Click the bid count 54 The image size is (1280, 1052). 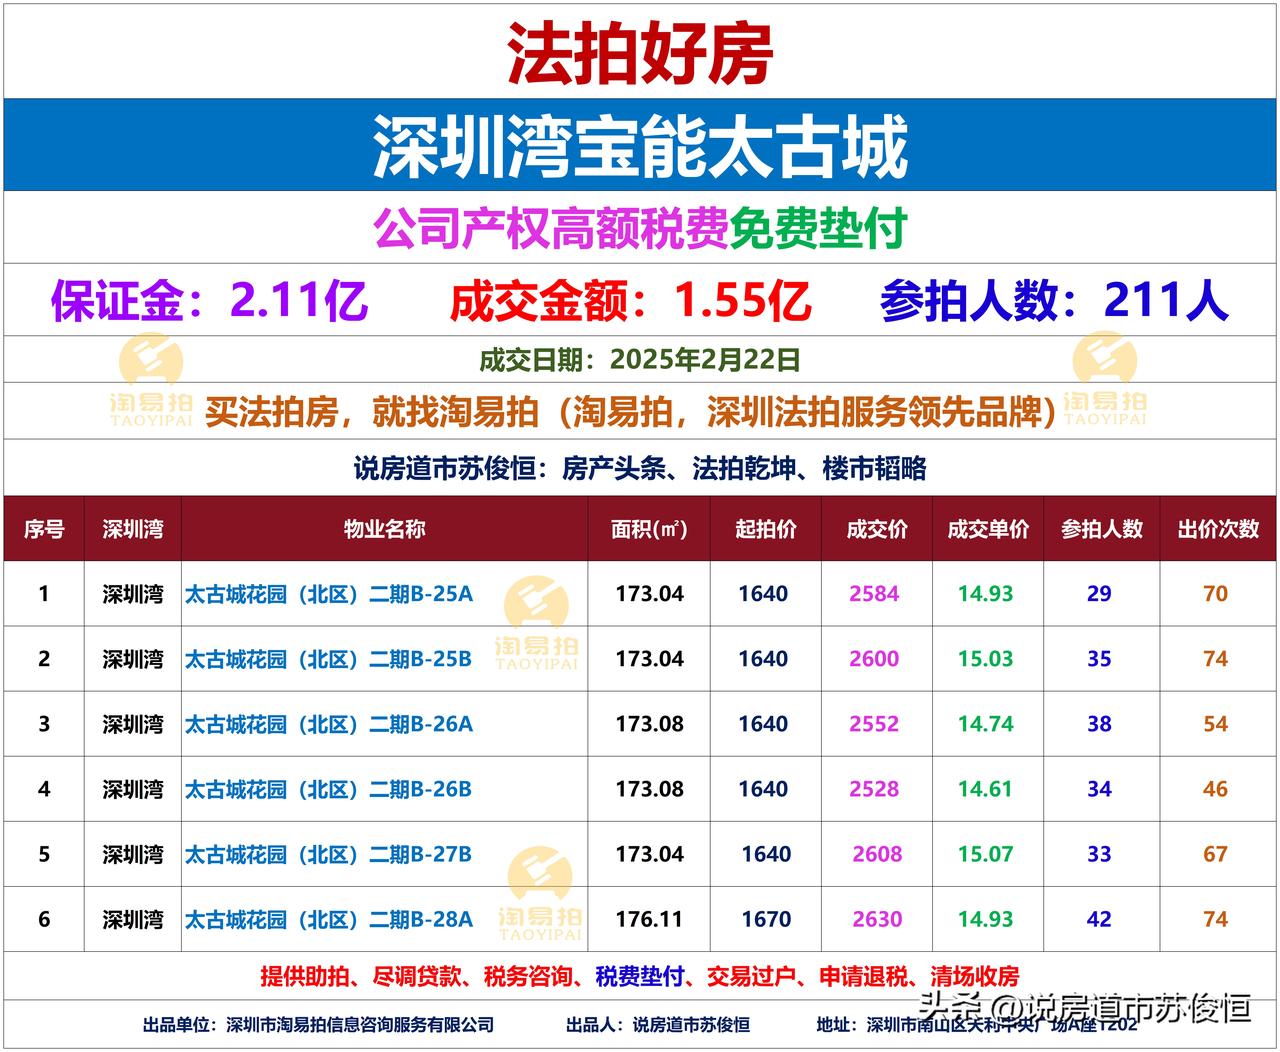point(1215,724)
